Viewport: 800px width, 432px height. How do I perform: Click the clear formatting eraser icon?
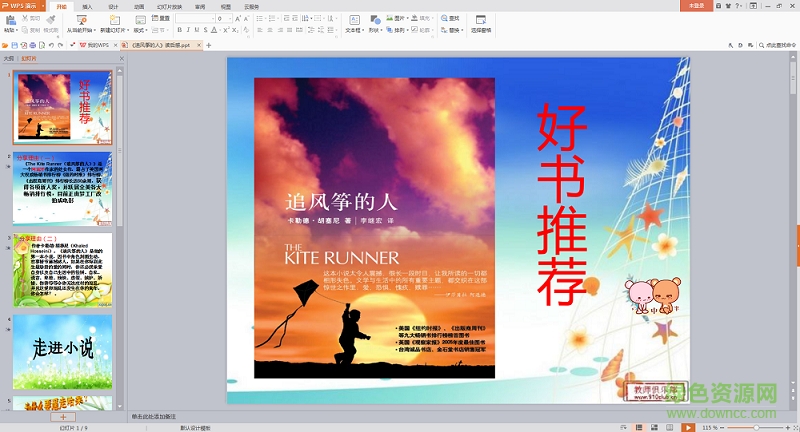246,30
